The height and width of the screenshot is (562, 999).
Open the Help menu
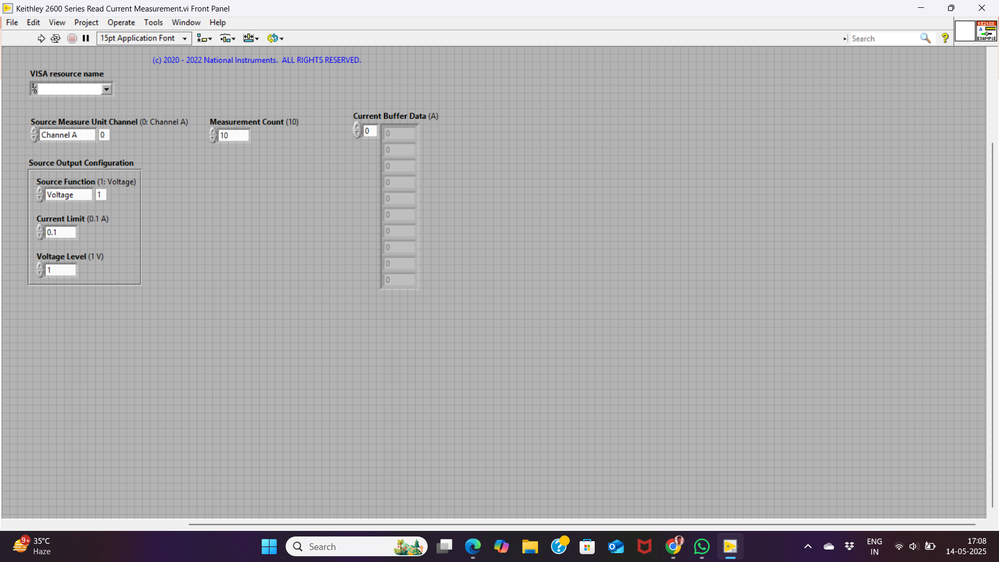[x=217, y=22]
